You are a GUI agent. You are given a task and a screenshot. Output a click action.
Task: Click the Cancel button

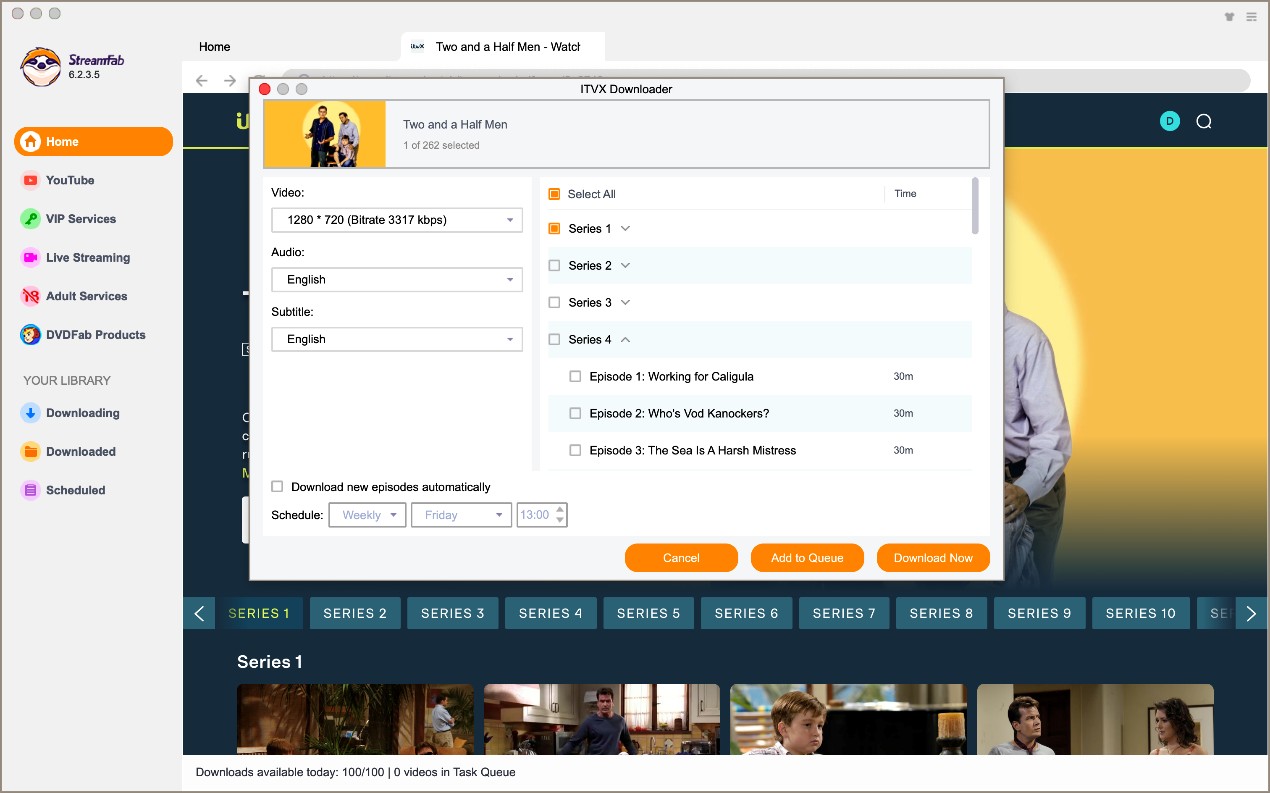click(x=681, y=558)
